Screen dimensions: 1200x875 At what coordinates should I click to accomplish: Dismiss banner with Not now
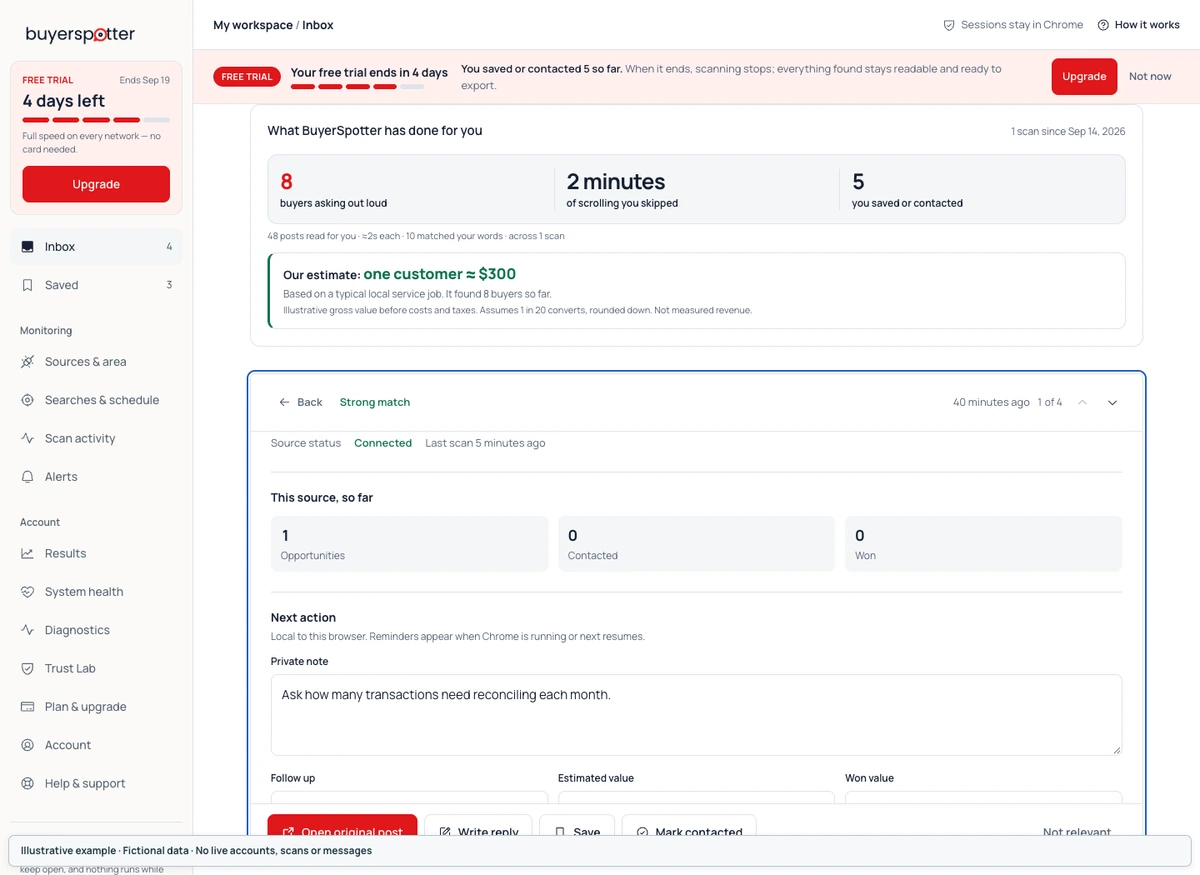click(x=1150, y=77)
